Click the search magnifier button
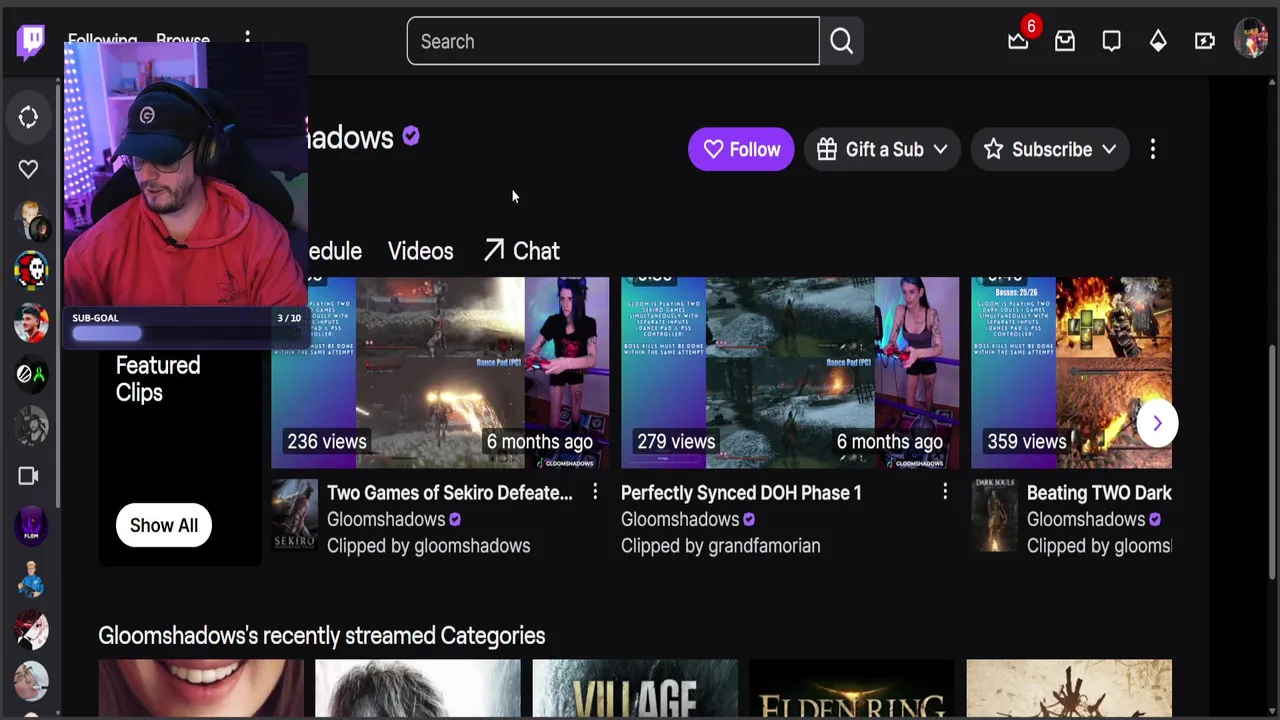The height and width of the screenshot is (720, 1280). pos(841,41)
